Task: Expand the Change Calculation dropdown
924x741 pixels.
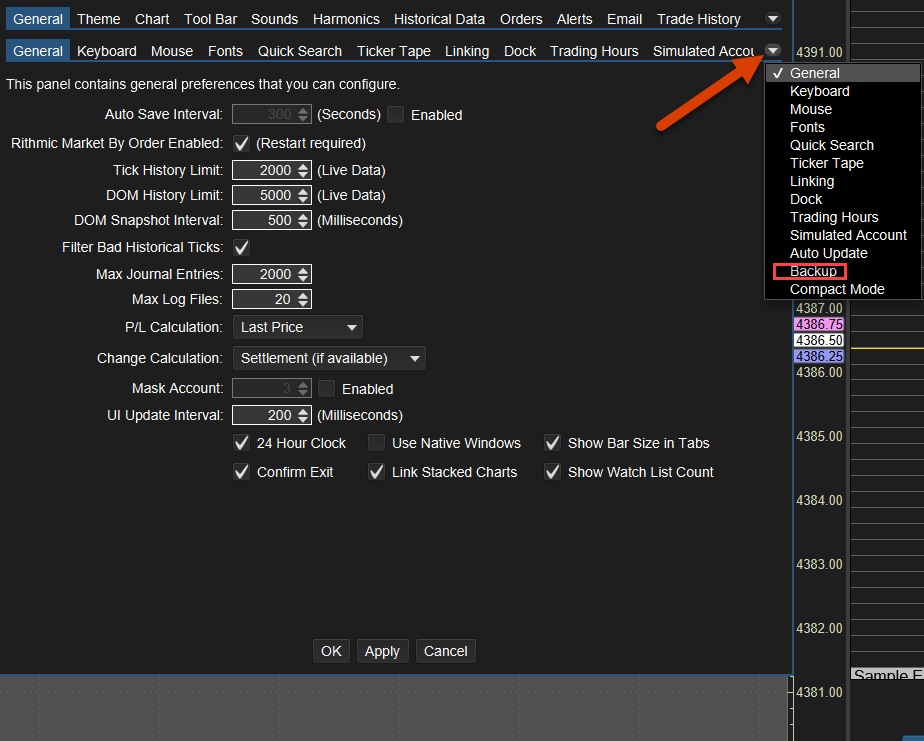Action: pyautogui.click(x=329, y=358)
